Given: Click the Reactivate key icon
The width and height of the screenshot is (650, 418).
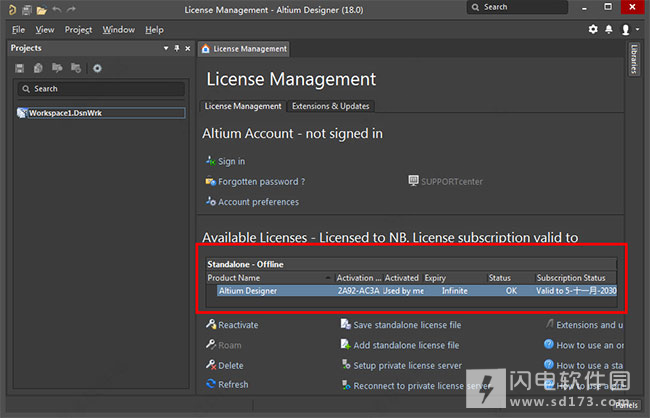Looking at the screenshot, I should pyautogui.click(x=211, y=324).
